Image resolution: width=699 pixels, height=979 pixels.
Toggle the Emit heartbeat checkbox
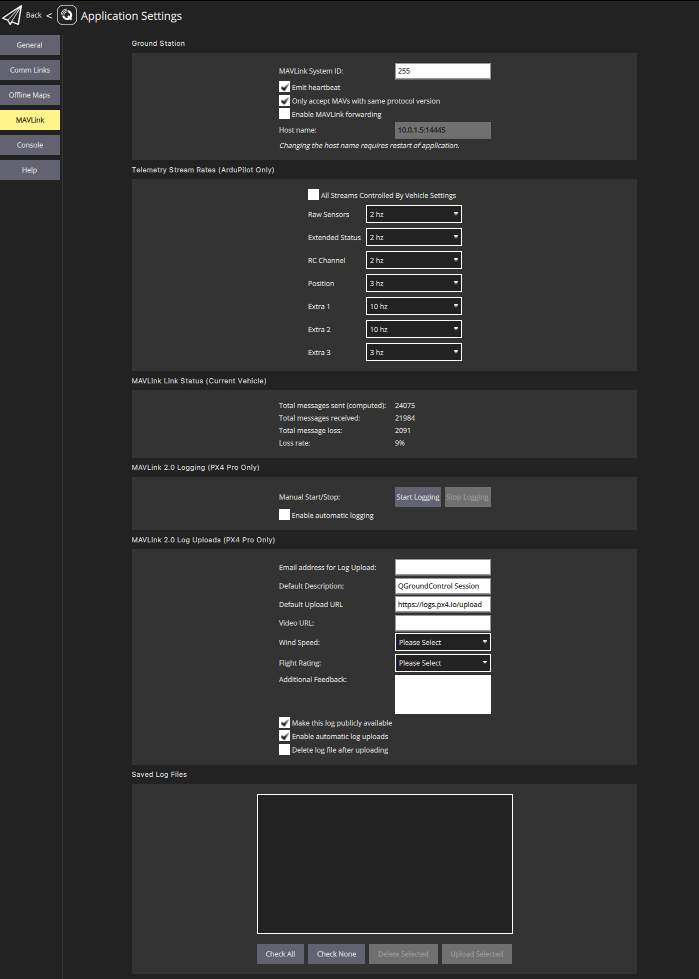[284, 88]
